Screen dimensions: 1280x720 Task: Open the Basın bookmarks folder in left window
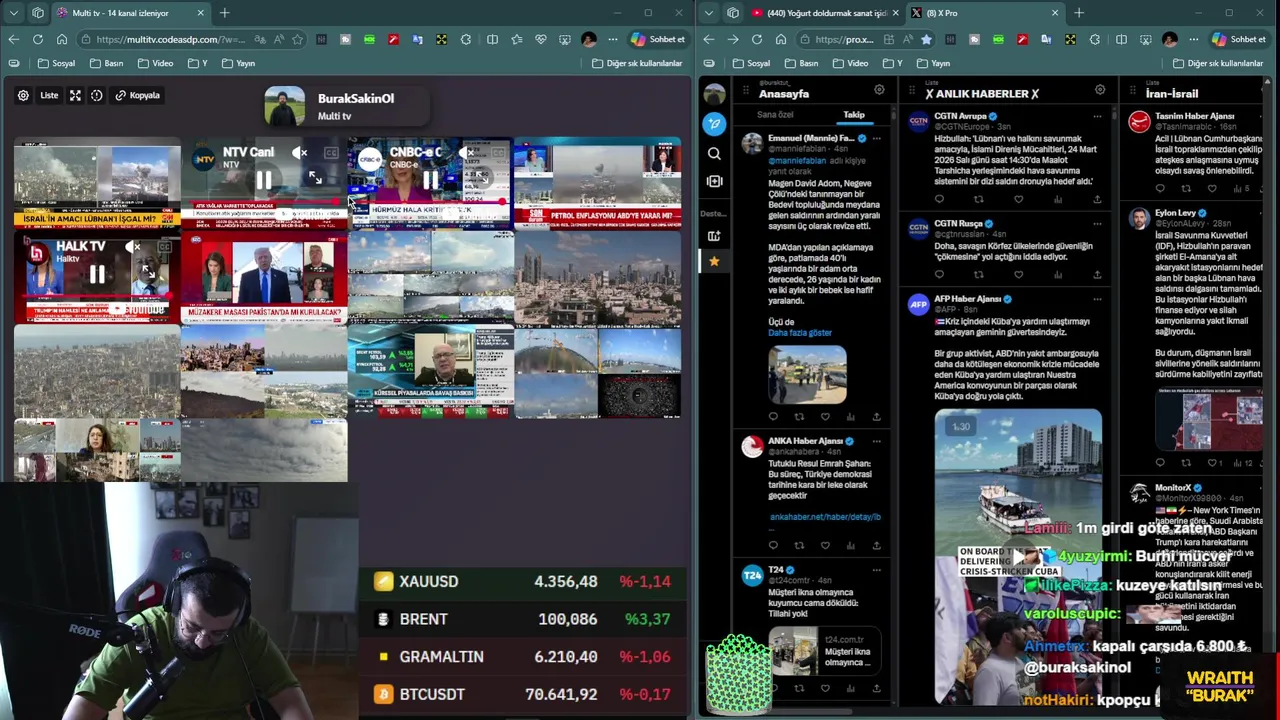click(x=107, y=63)
